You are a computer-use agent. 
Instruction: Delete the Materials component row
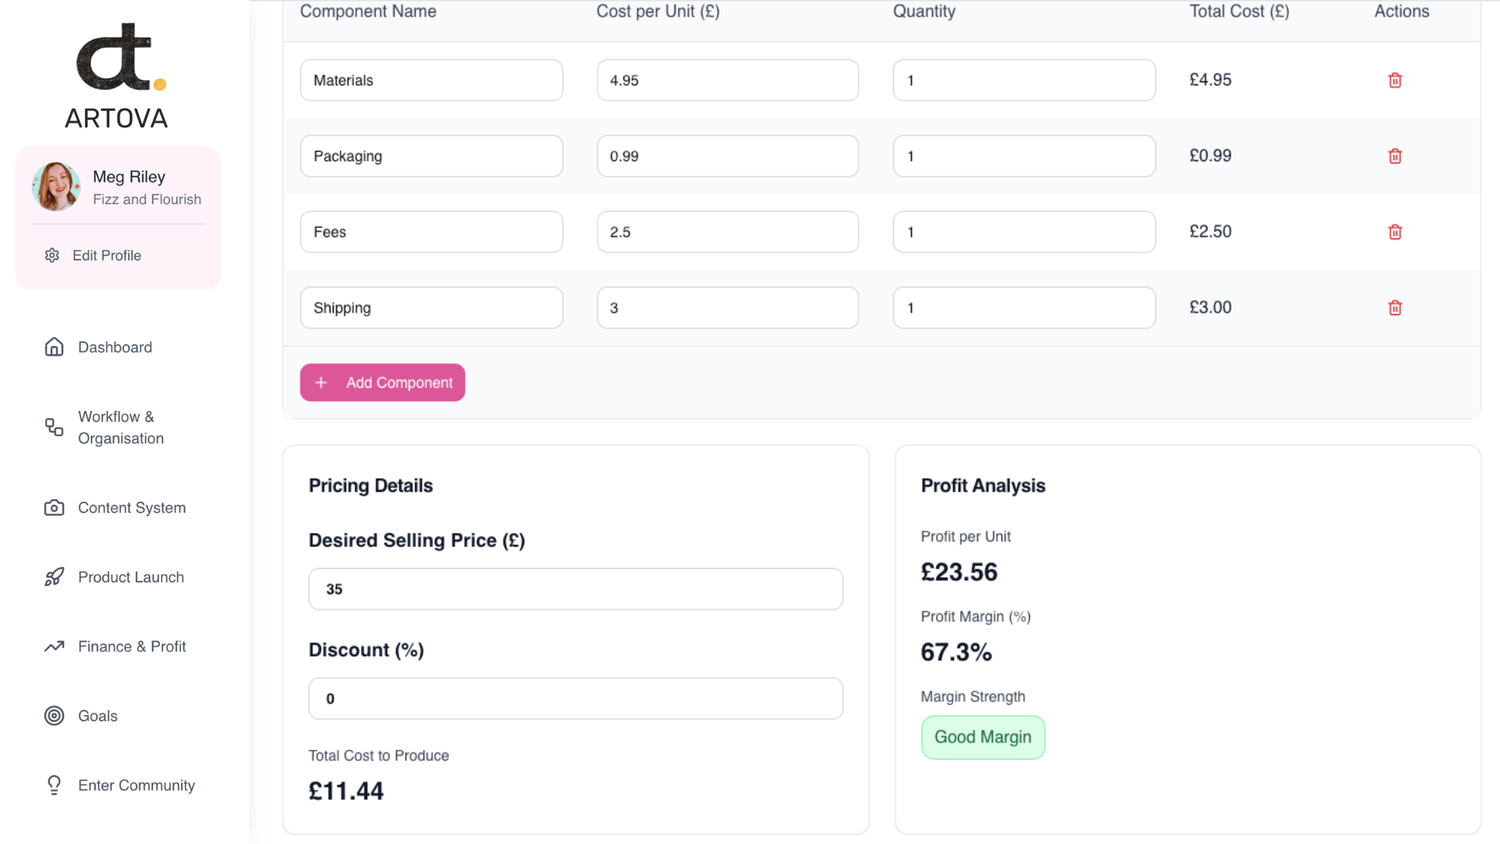(x=1395, y=80)
